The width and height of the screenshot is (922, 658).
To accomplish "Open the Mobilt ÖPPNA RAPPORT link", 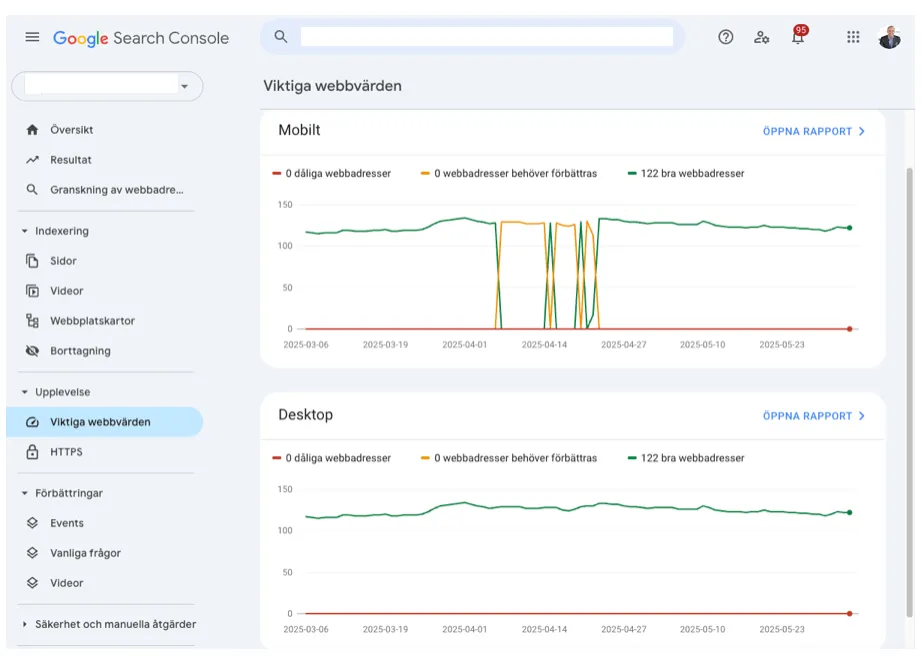I will point(807,132).
